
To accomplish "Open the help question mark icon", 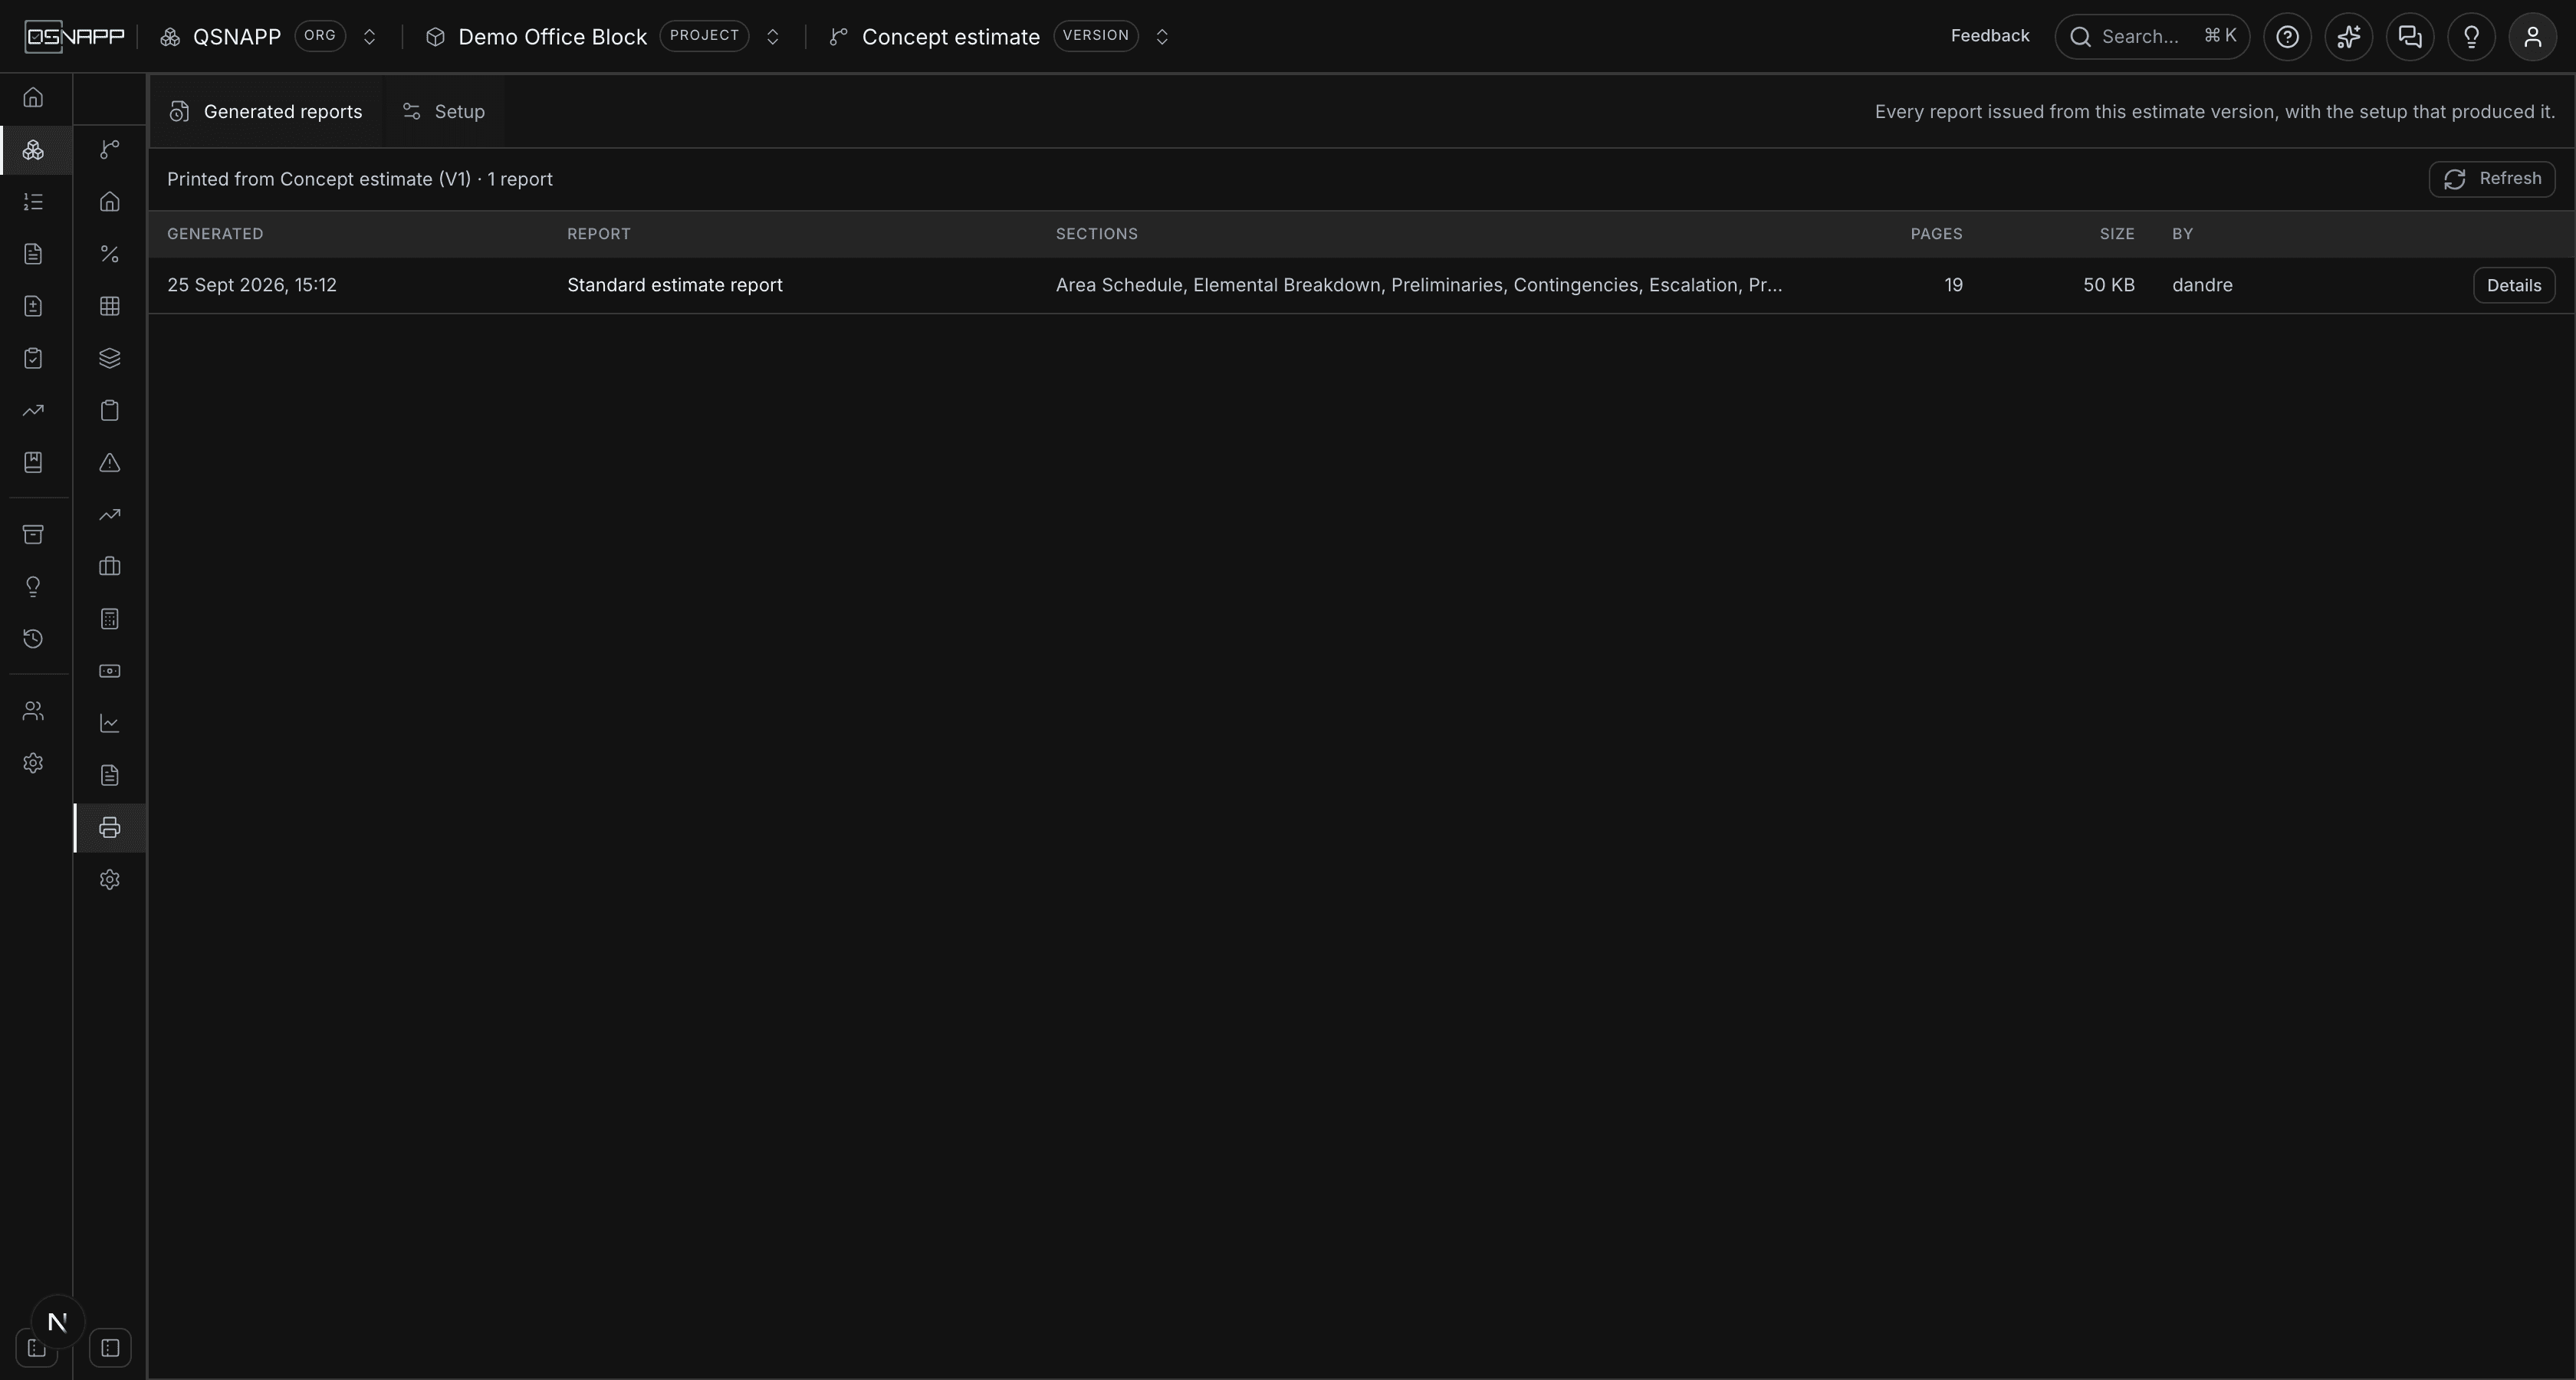I will tap(2287, 37).
